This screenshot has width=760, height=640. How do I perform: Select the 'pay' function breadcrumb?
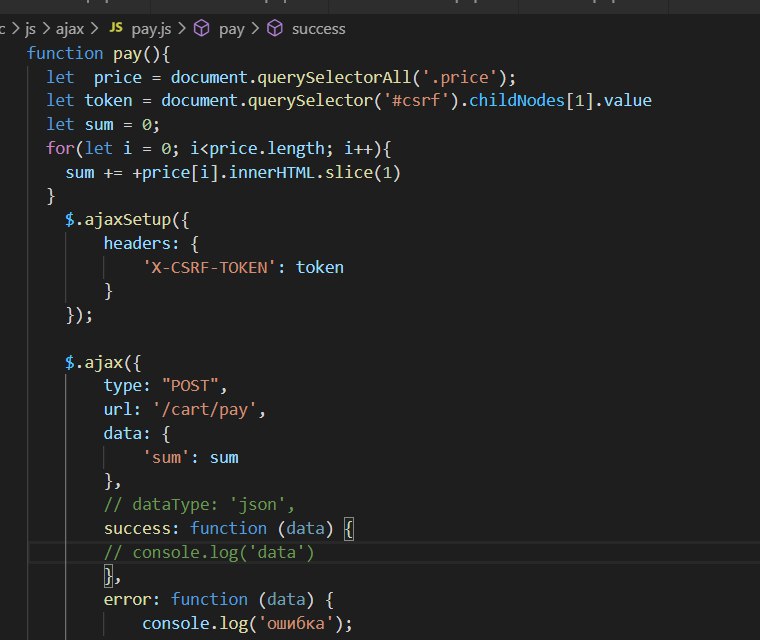tap(232, 30)
